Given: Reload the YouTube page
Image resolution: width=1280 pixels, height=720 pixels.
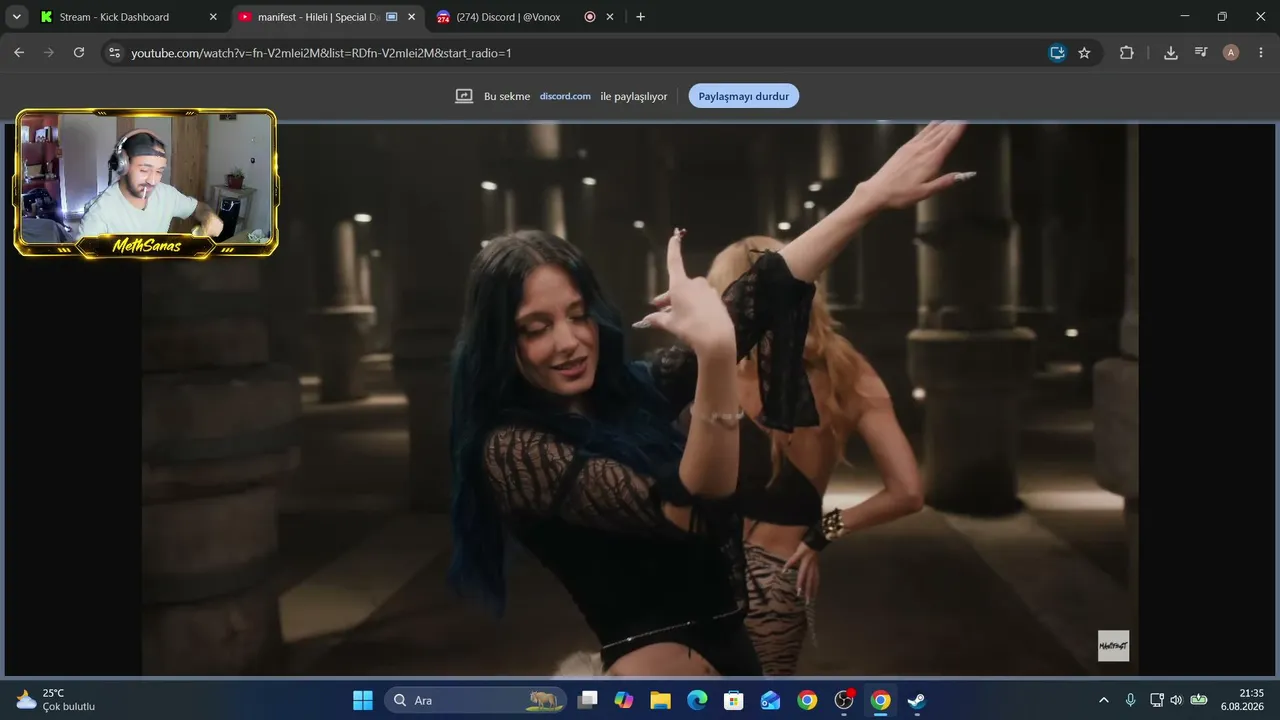Looking at the screenshot, I should click(x=79, y=53).
